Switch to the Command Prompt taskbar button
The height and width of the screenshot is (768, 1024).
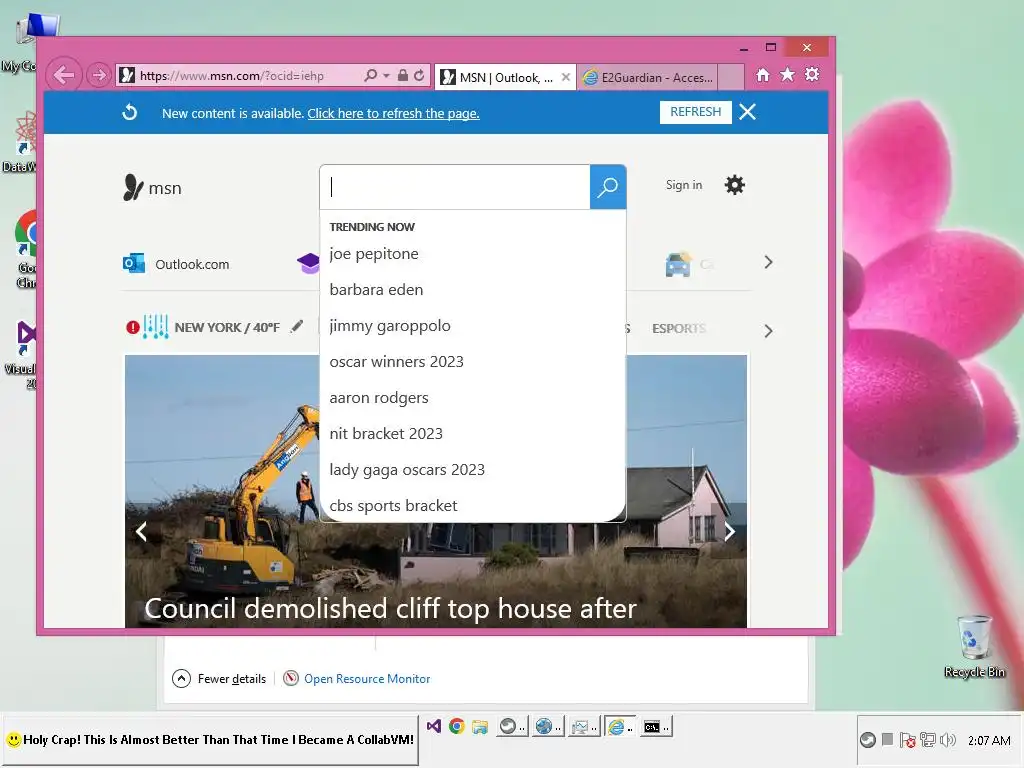point(656,726)
